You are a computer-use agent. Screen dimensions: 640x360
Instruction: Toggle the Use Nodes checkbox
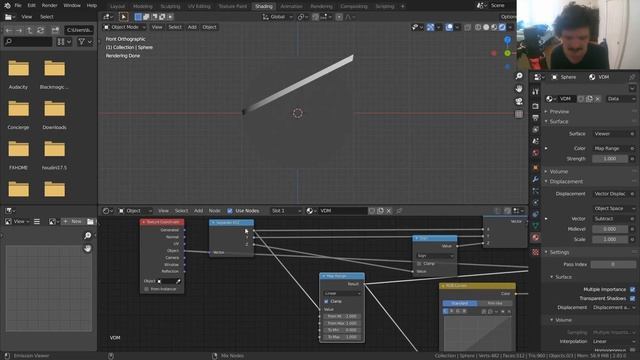pyautogui.click(x=230, y=211)
